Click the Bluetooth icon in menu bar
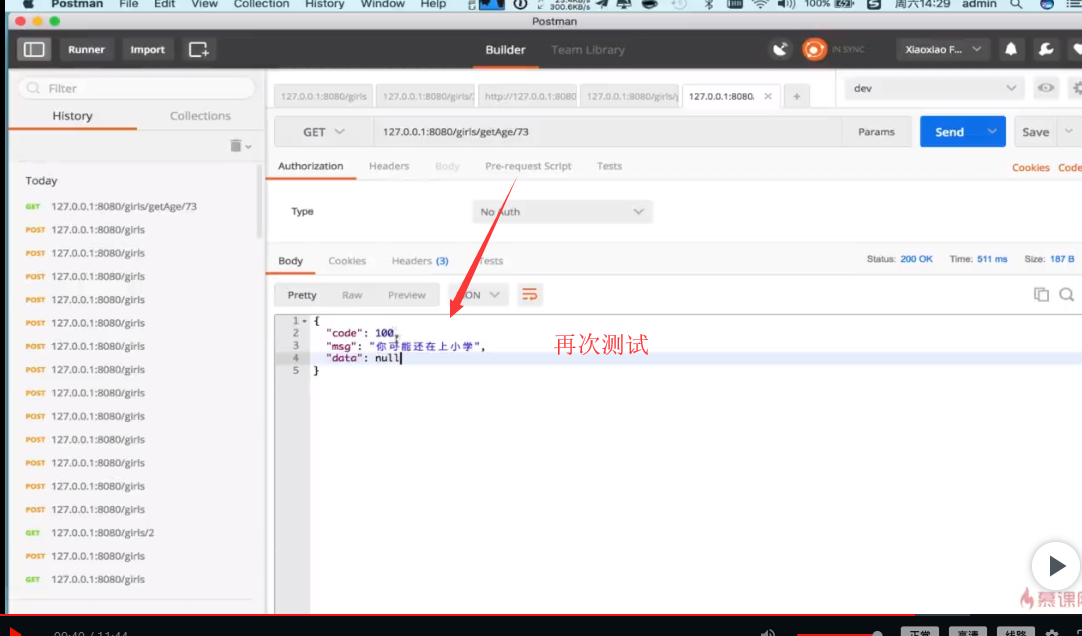 tap(709, 4)
